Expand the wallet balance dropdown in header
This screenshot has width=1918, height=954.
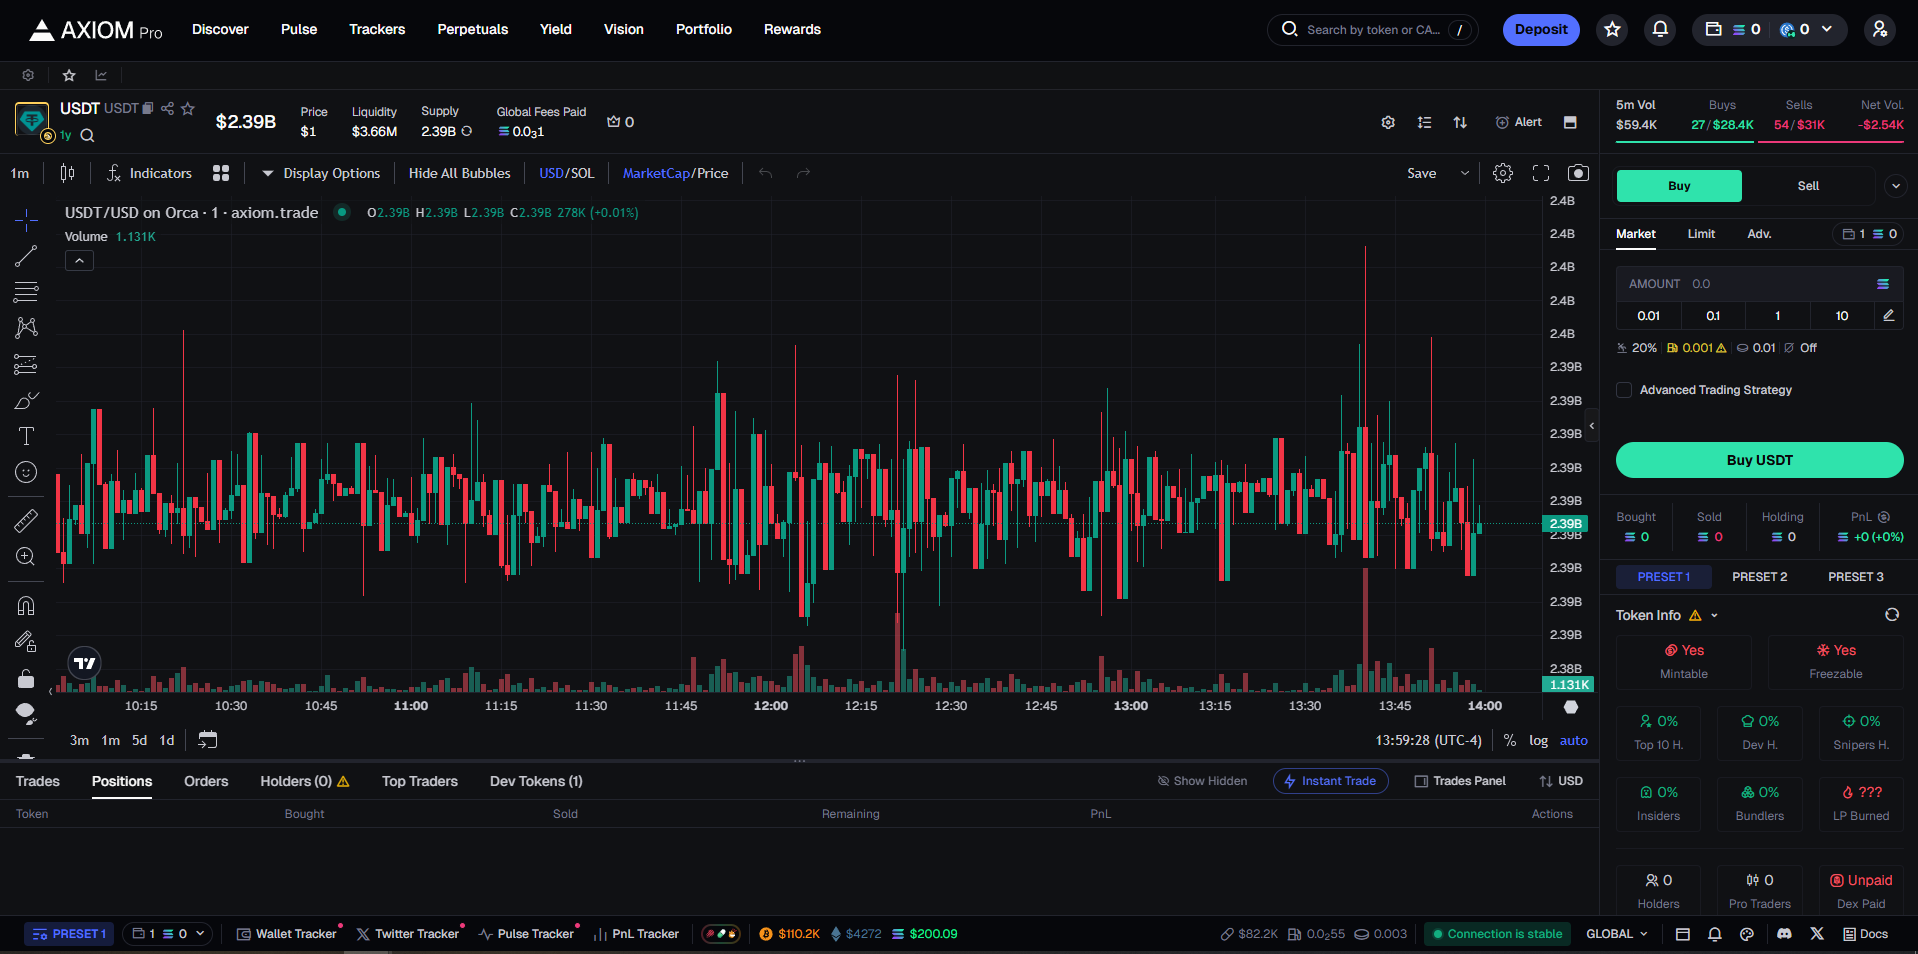(x=1827, y=30)
